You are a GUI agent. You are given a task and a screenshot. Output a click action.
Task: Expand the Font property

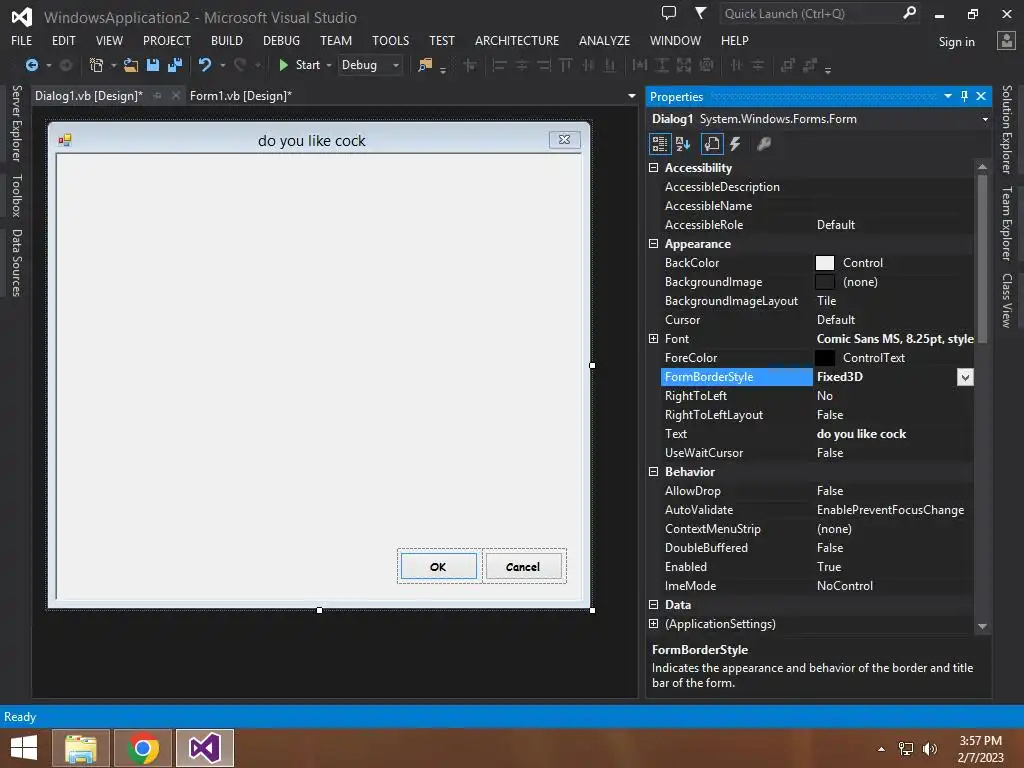(x=653, y=338)
